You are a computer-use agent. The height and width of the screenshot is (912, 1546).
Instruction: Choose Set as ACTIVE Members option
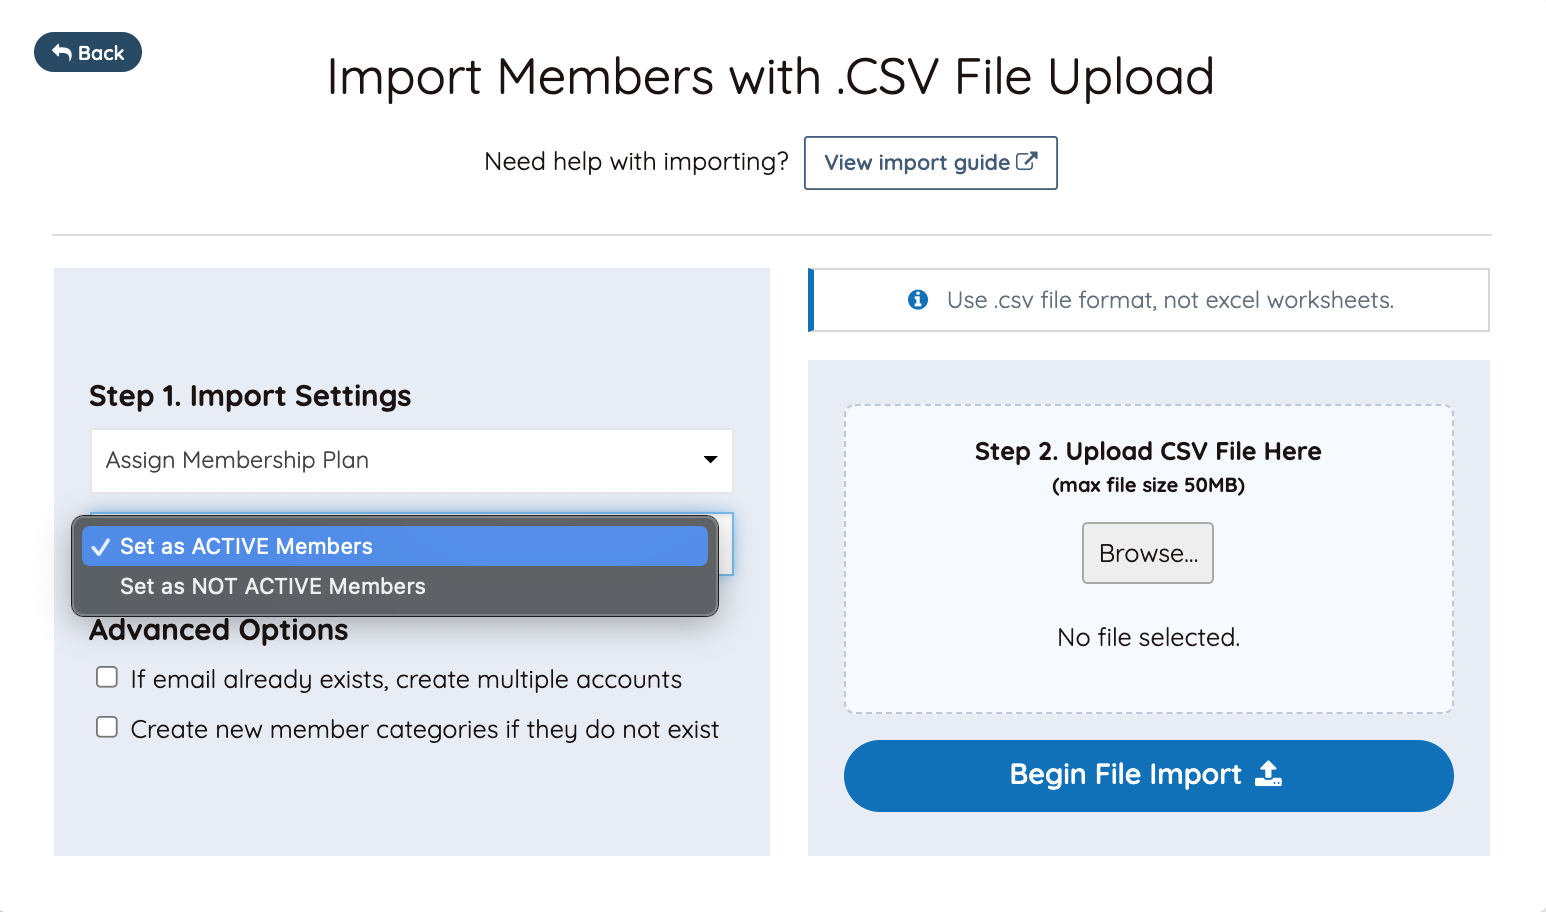point(246,546)
